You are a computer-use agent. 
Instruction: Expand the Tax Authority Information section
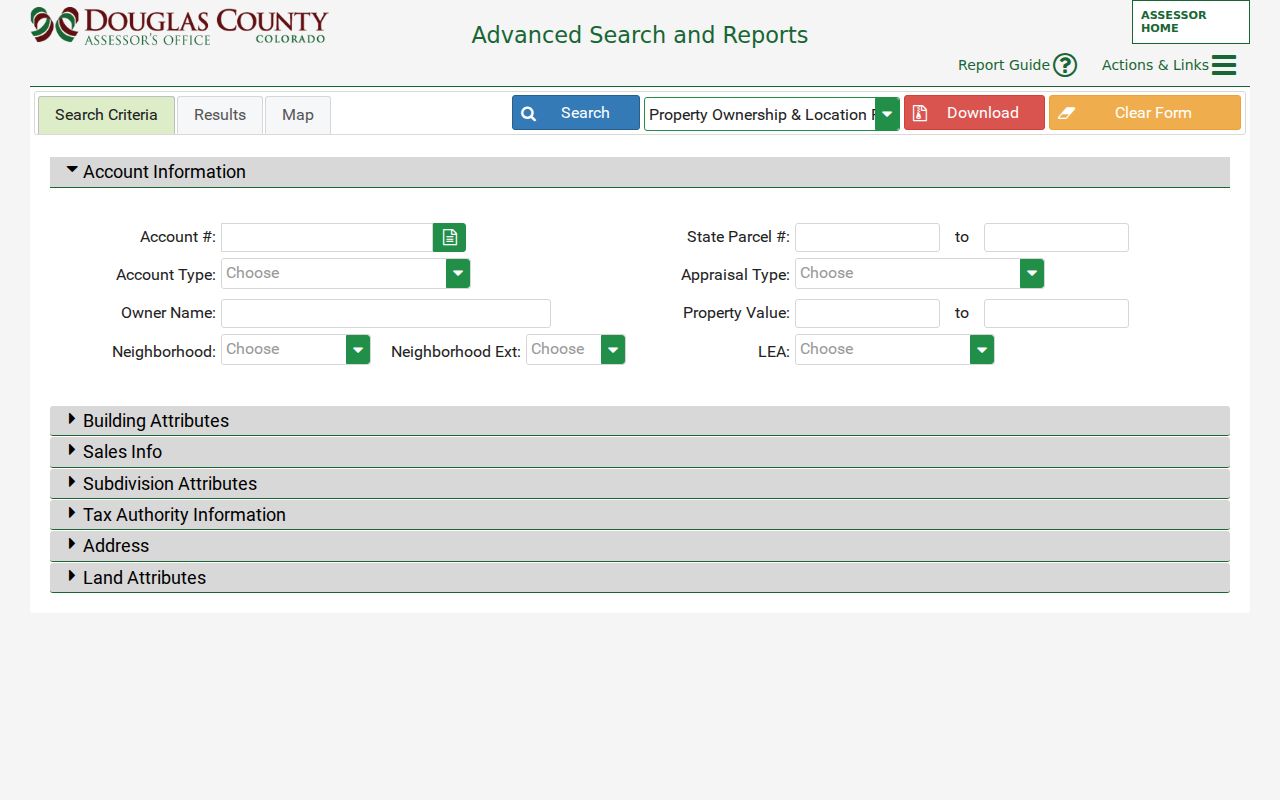coord(640,515)
